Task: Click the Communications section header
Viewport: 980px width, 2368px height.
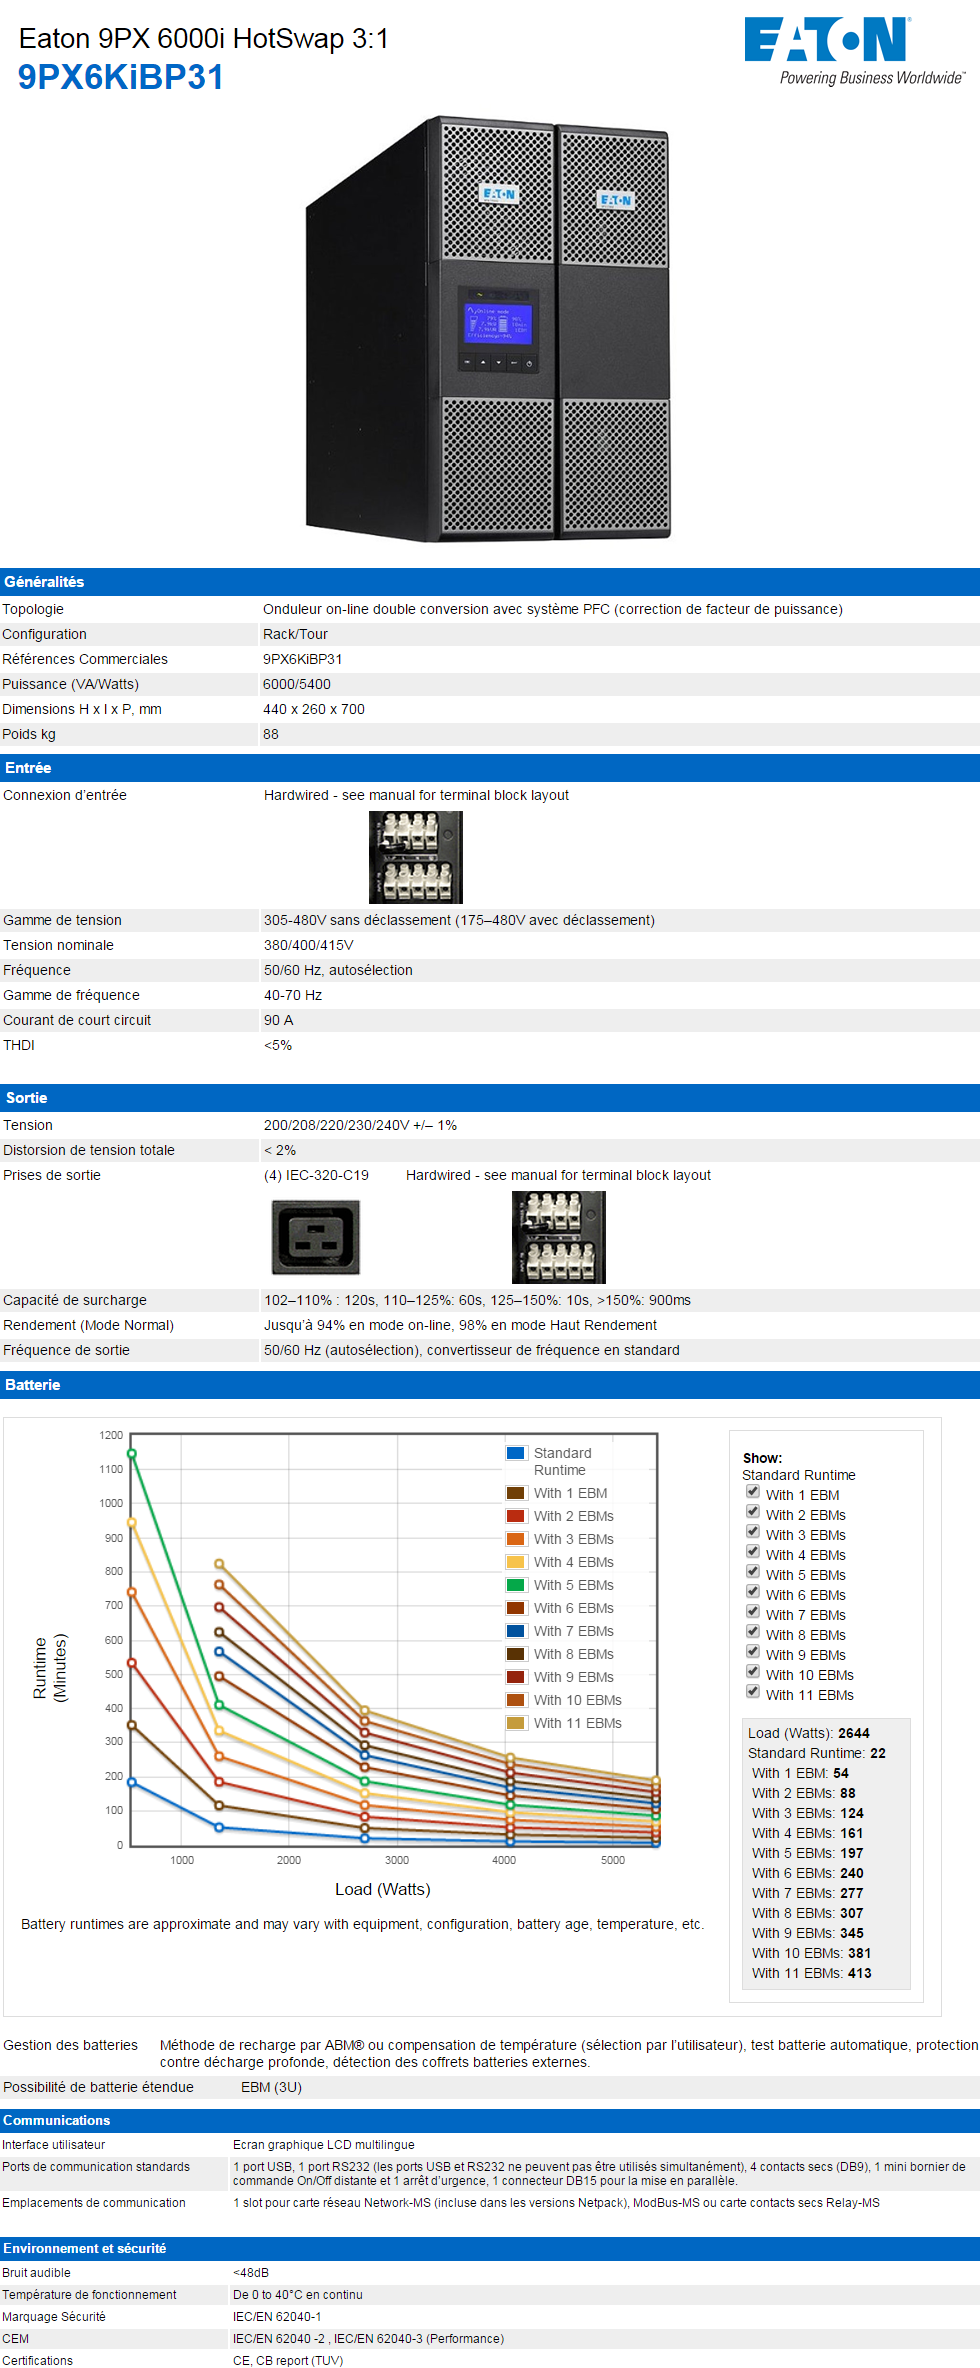Action: [x=490, y=2120]
